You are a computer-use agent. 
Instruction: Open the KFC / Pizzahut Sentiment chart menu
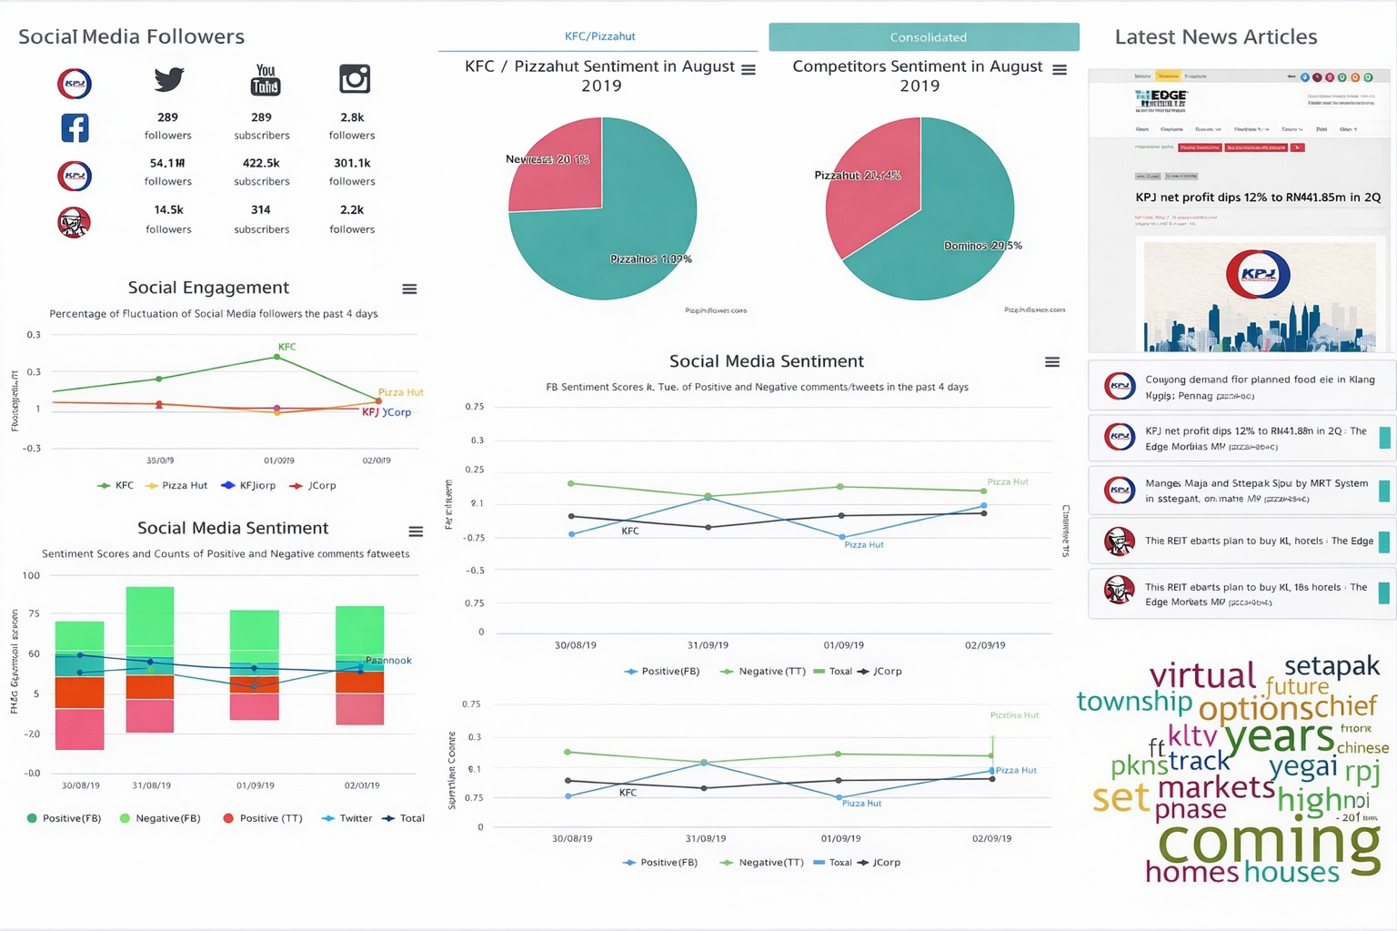pyautogui.click(x=748, y=70)
